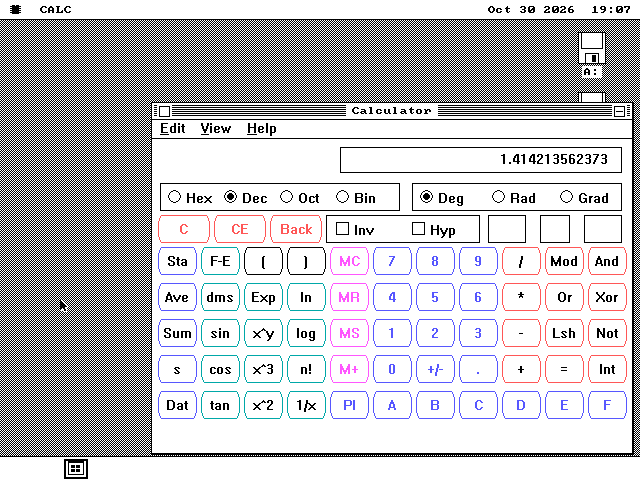
Task: Open the desktop menu icon beside CALC
Action: pos(16,9)
